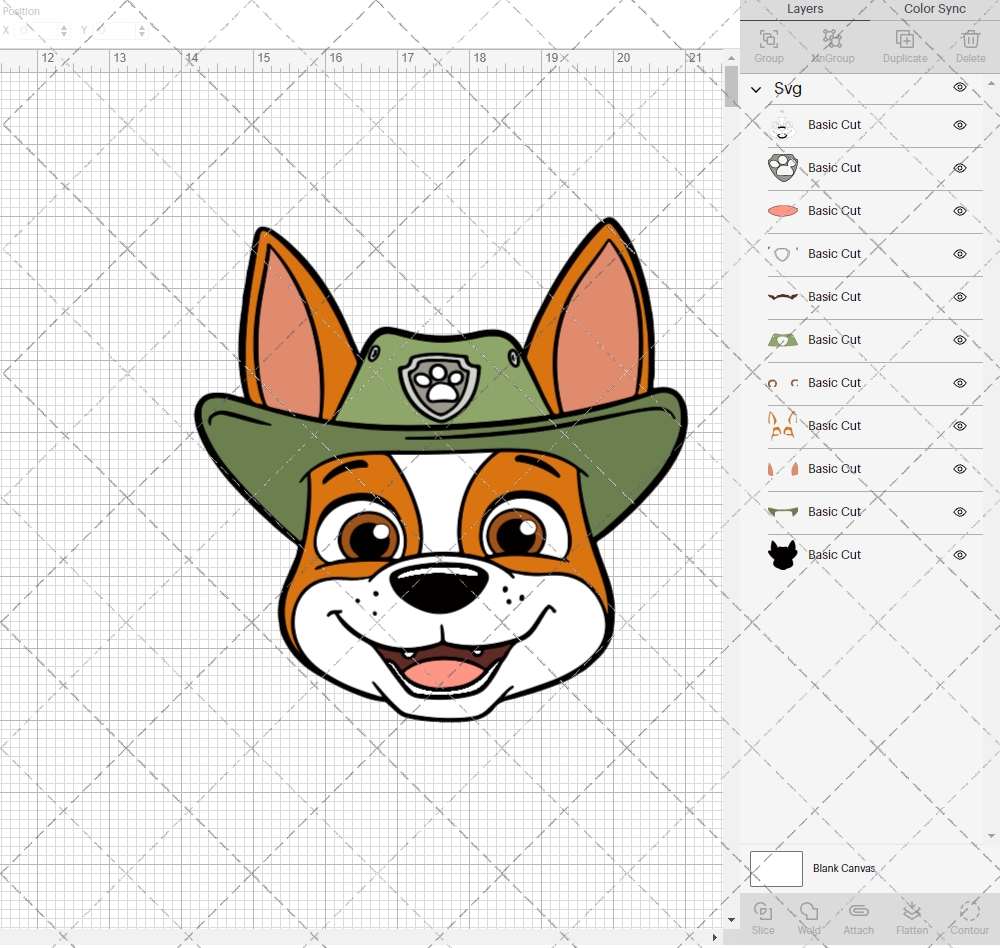Toggle visibility of the whole Svg group
Image resolution: width=1000 pixels, height=948 pixels.
[960, 87]
